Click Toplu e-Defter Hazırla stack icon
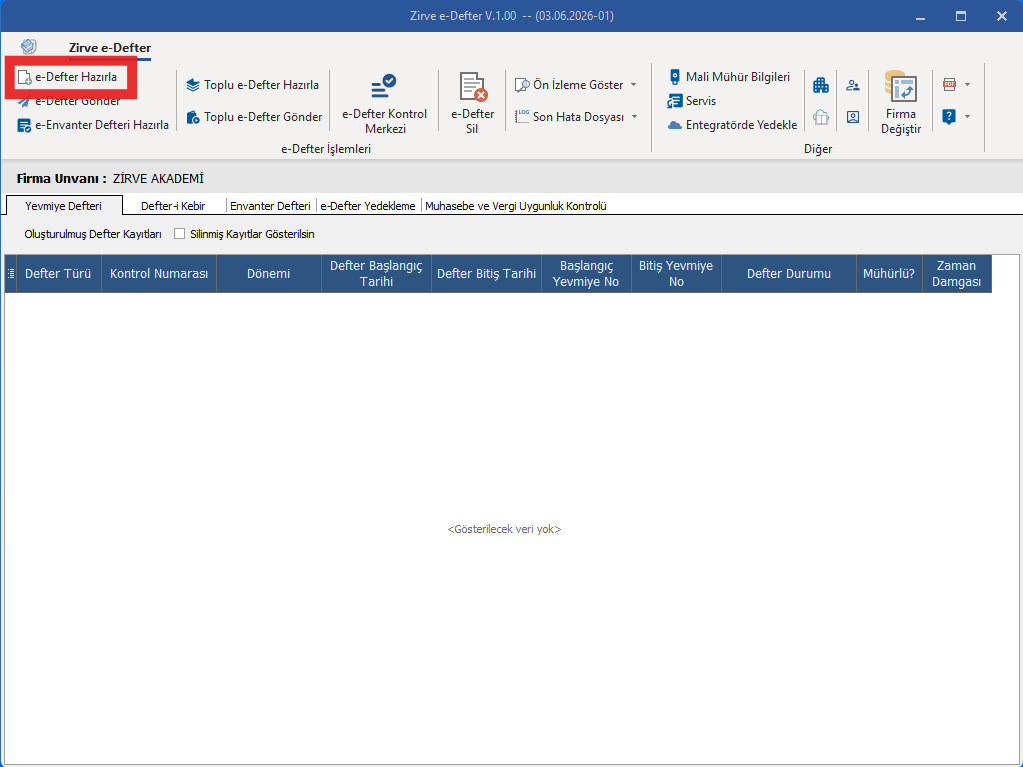This screenshot has width=1023, height=767. (x=192, y=85)
